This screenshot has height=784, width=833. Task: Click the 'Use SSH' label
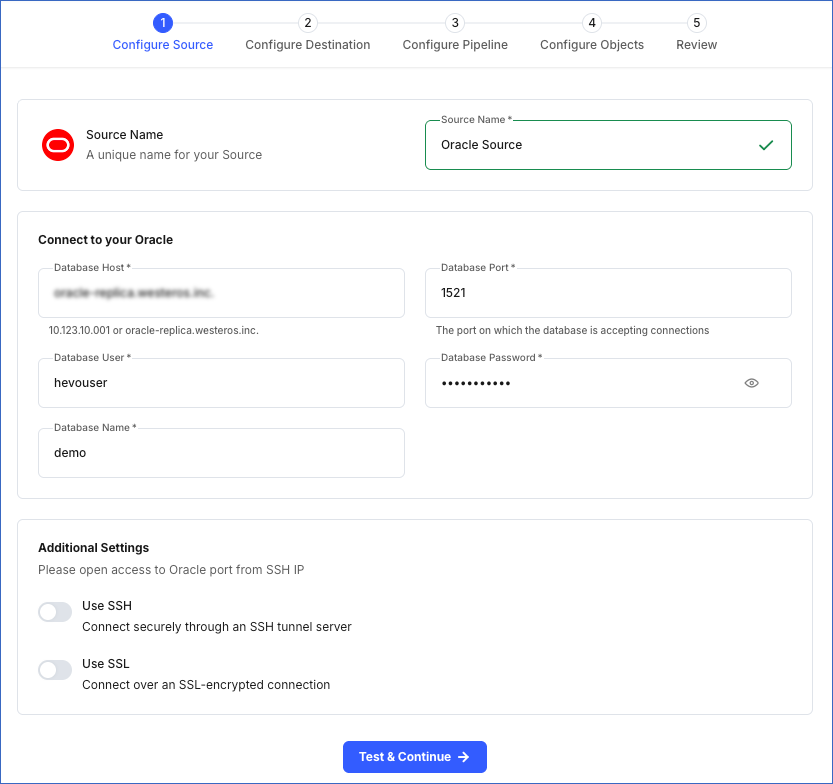pyautogui.click(x=107, y=606)
